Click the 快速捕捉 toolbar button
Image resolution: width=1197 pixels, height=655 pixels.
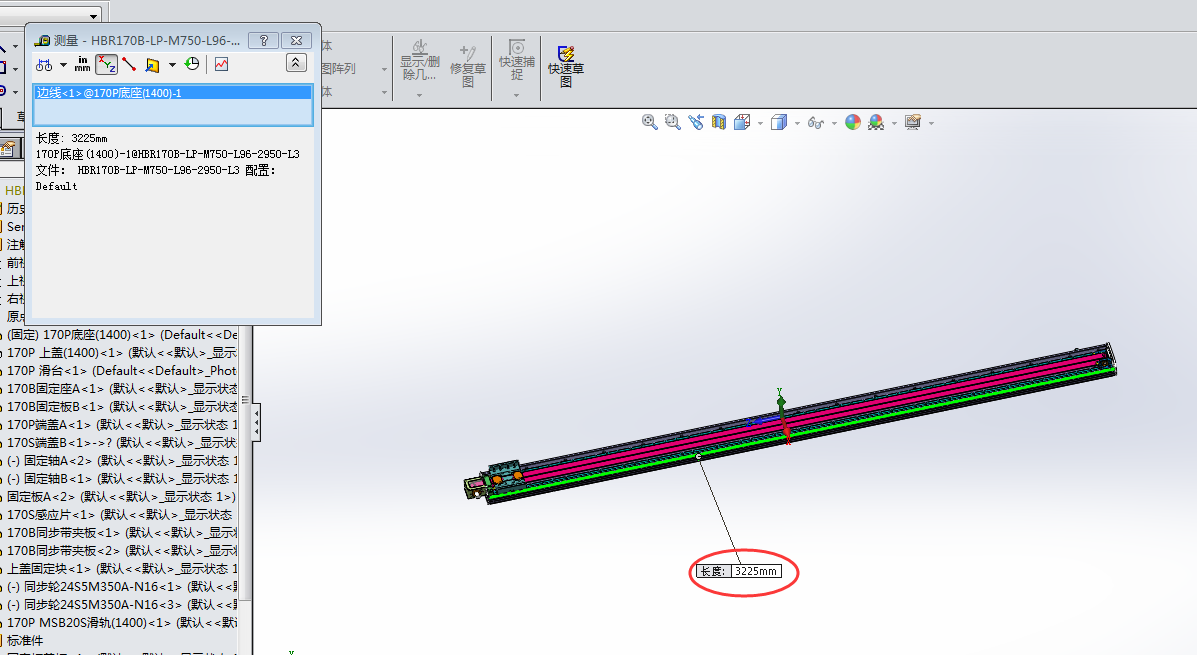point(517,60)
